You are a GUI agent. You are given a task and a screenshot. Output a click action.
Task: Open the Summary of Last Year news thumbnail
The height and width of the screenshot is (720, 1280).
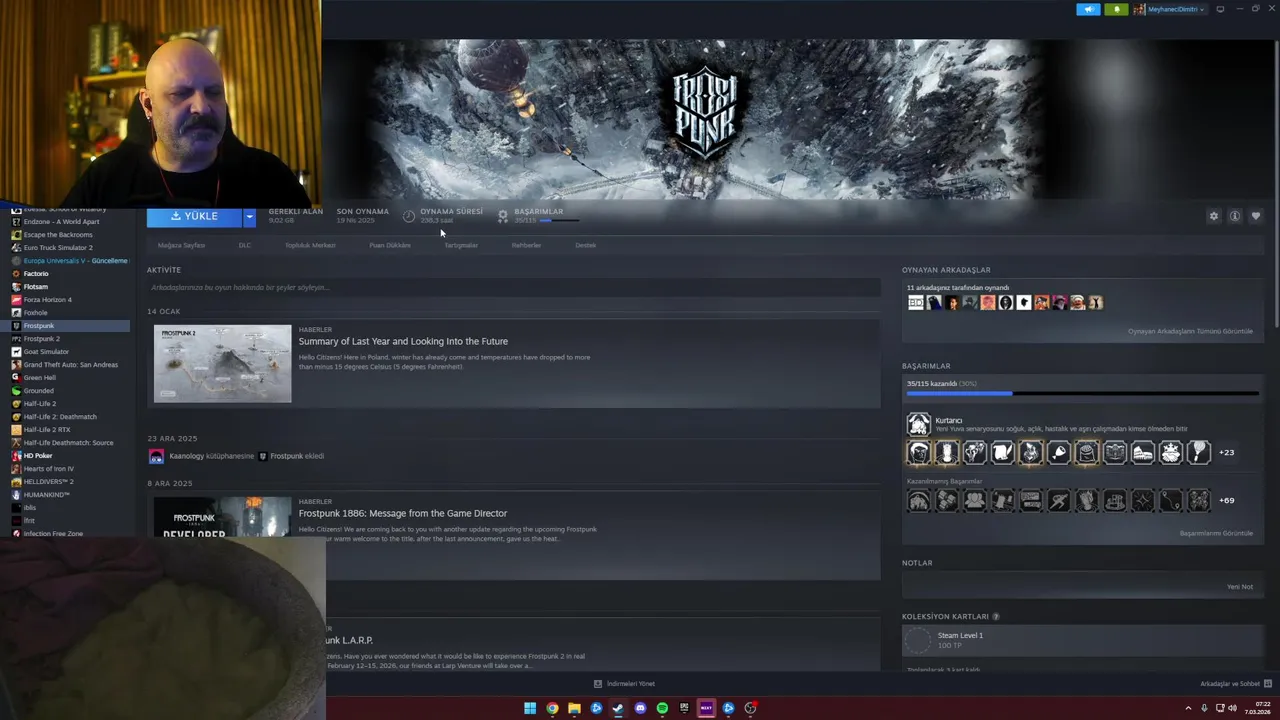click(222, 363)
